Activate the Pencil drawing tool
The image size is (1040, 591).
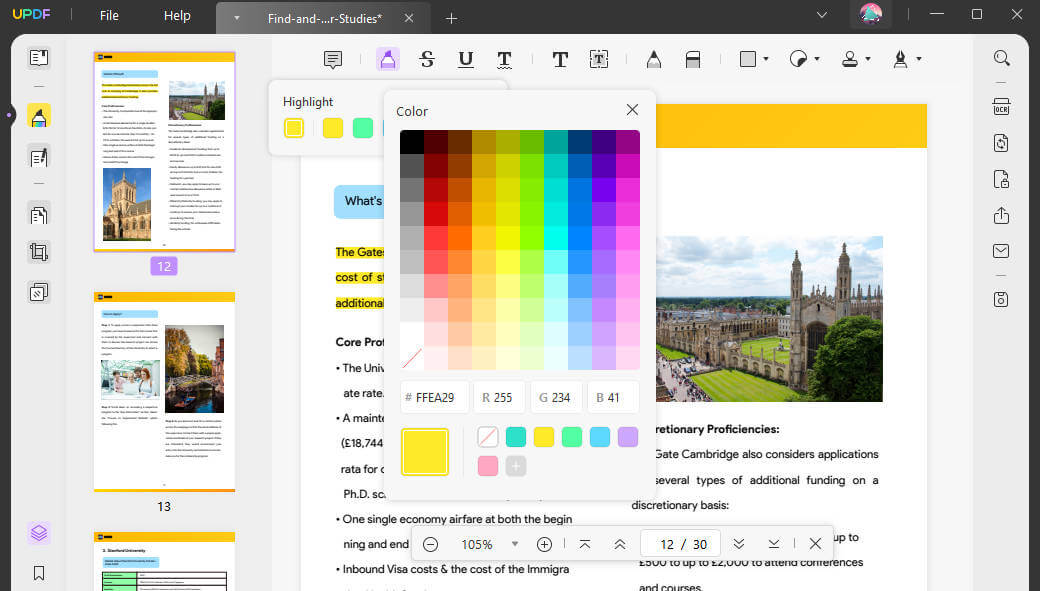tap(653, 59)
